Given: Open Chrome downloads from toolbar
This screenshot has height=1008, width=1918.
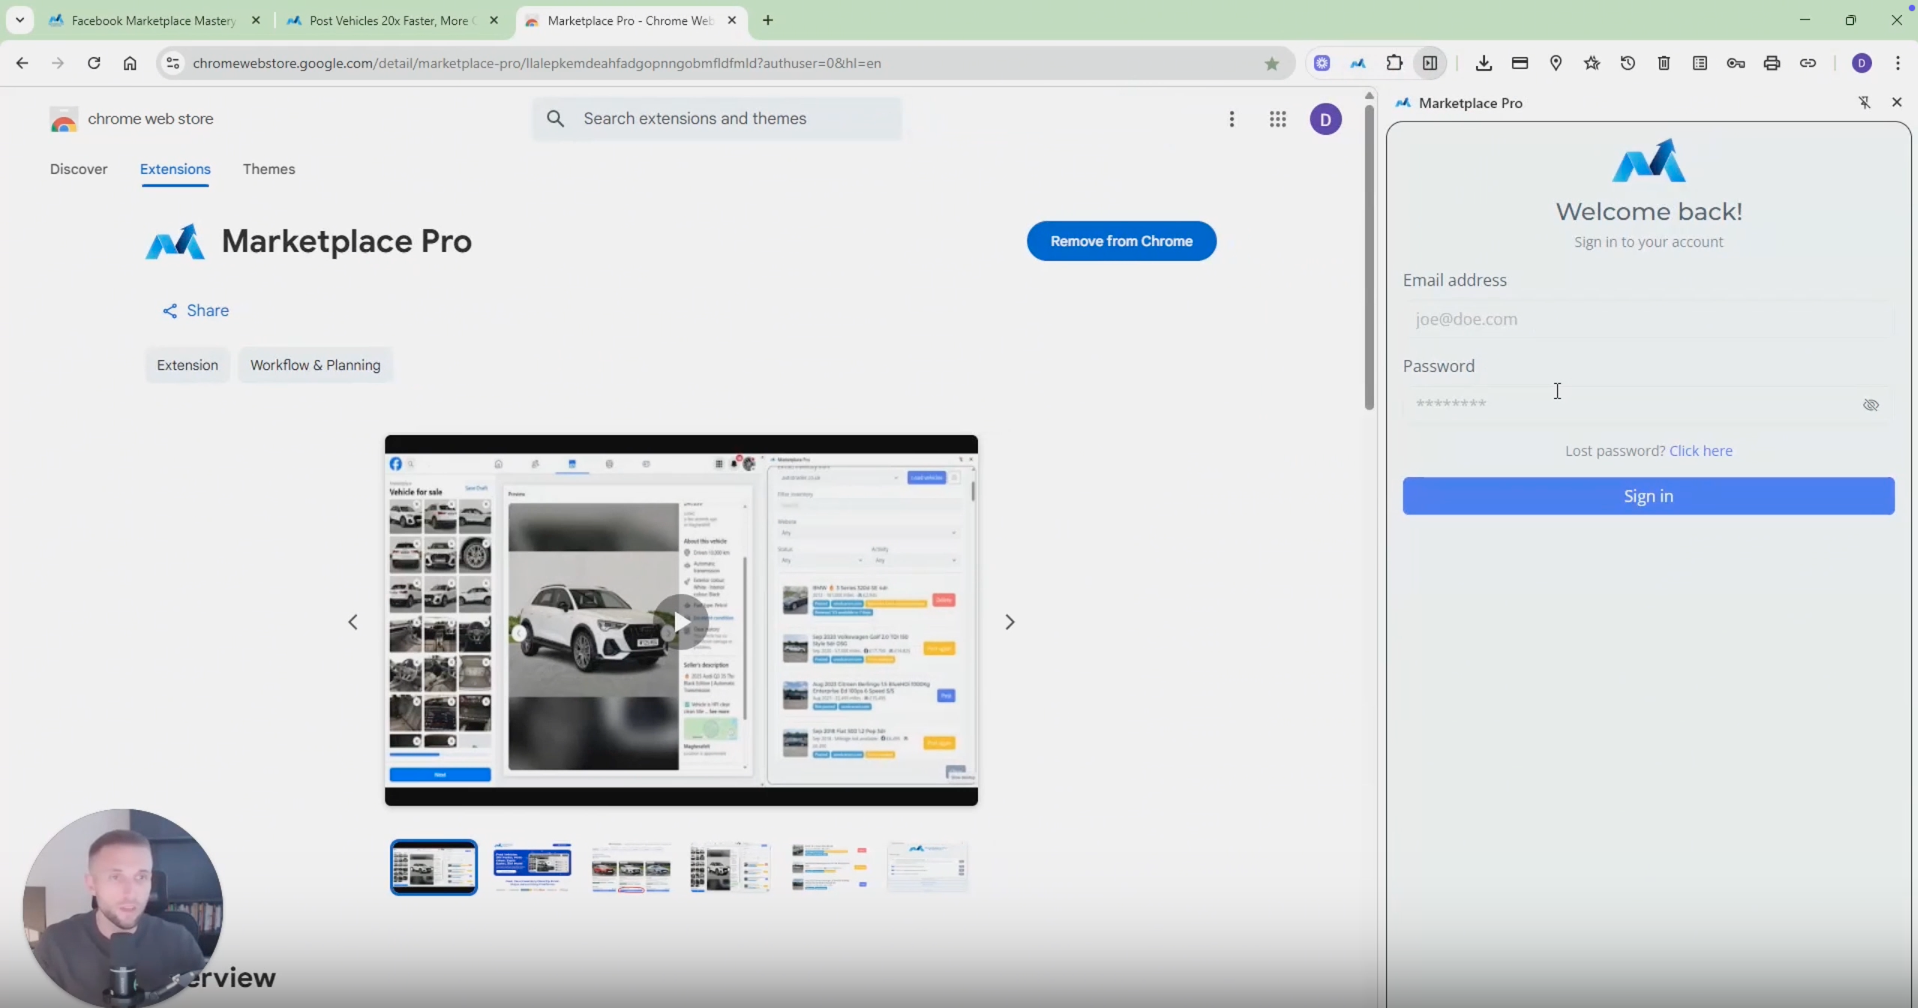Looking at the screenshot, I should click(x=1484, y=63).
